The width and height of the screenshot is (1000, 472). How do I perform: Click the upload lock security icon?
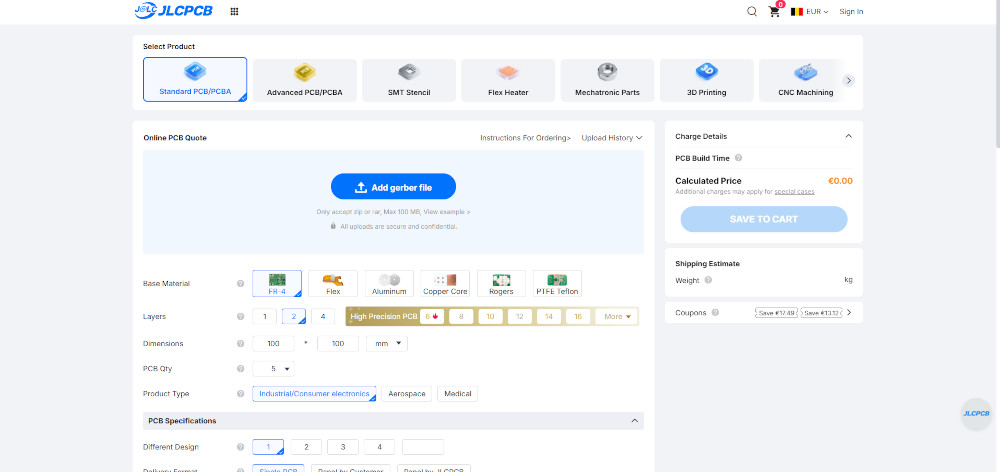pos(333,226)
